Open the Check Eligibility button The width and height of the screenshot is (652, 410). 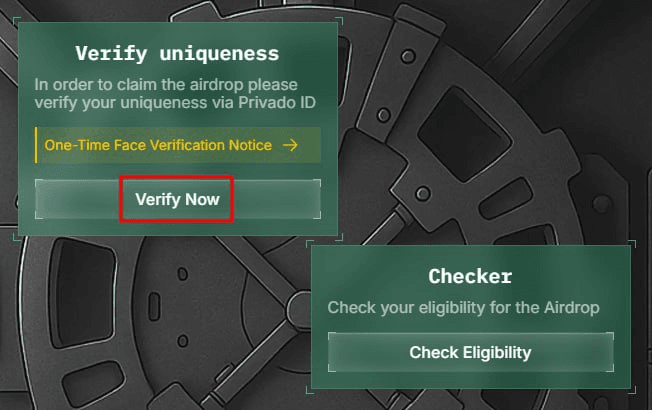(471, 352)
